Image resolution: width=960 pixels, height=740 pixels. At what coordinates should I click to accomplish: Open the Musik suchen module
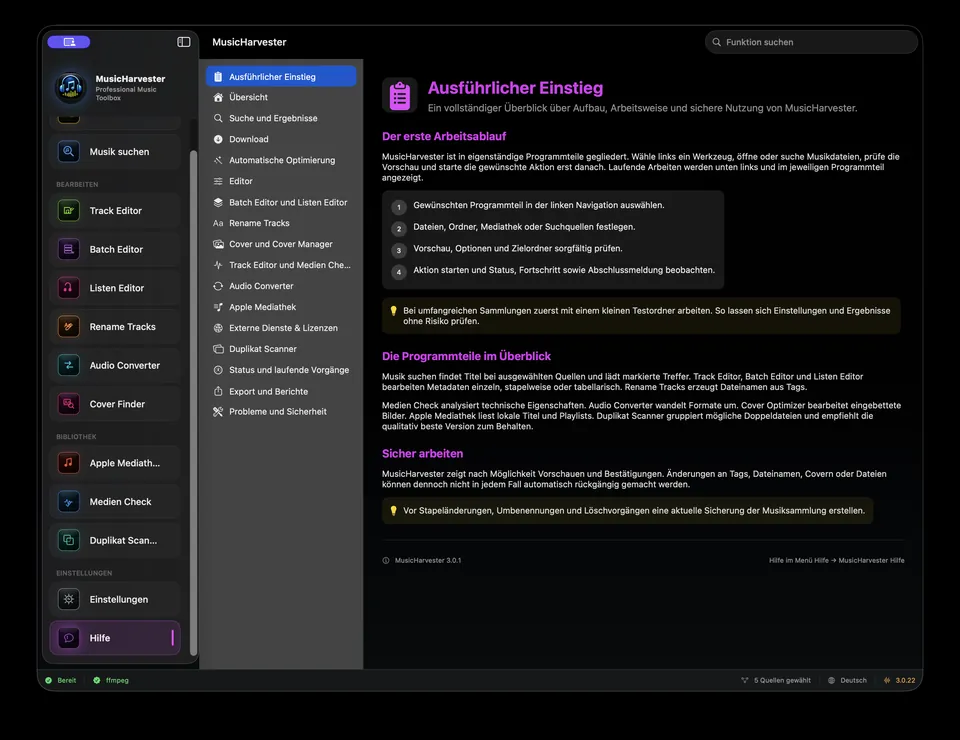(x=115, y=151)
